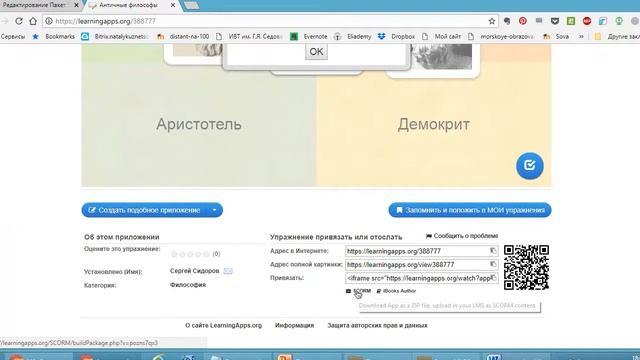Rate the exercise with the star rating
This screenshot has height=360, width=640.
coord(190,254)
